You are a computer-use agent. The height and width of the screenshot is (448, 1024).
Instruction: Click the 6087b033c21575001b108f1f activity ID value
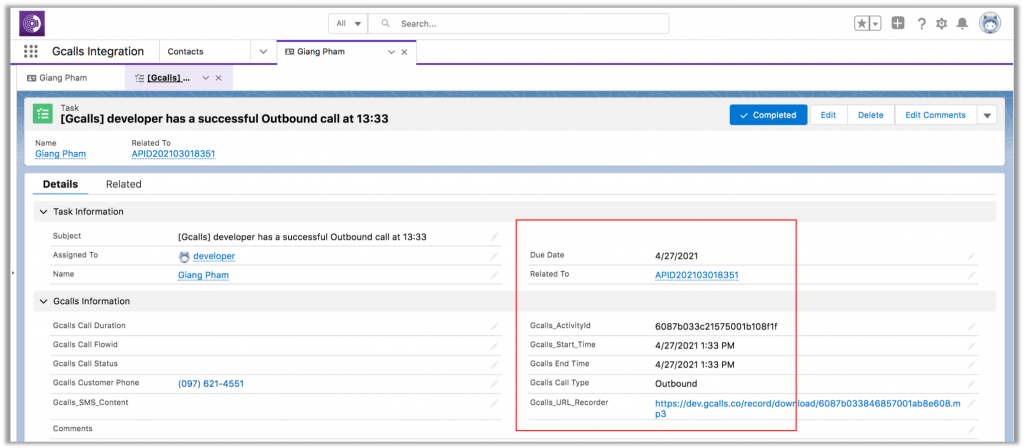point(716,326)
